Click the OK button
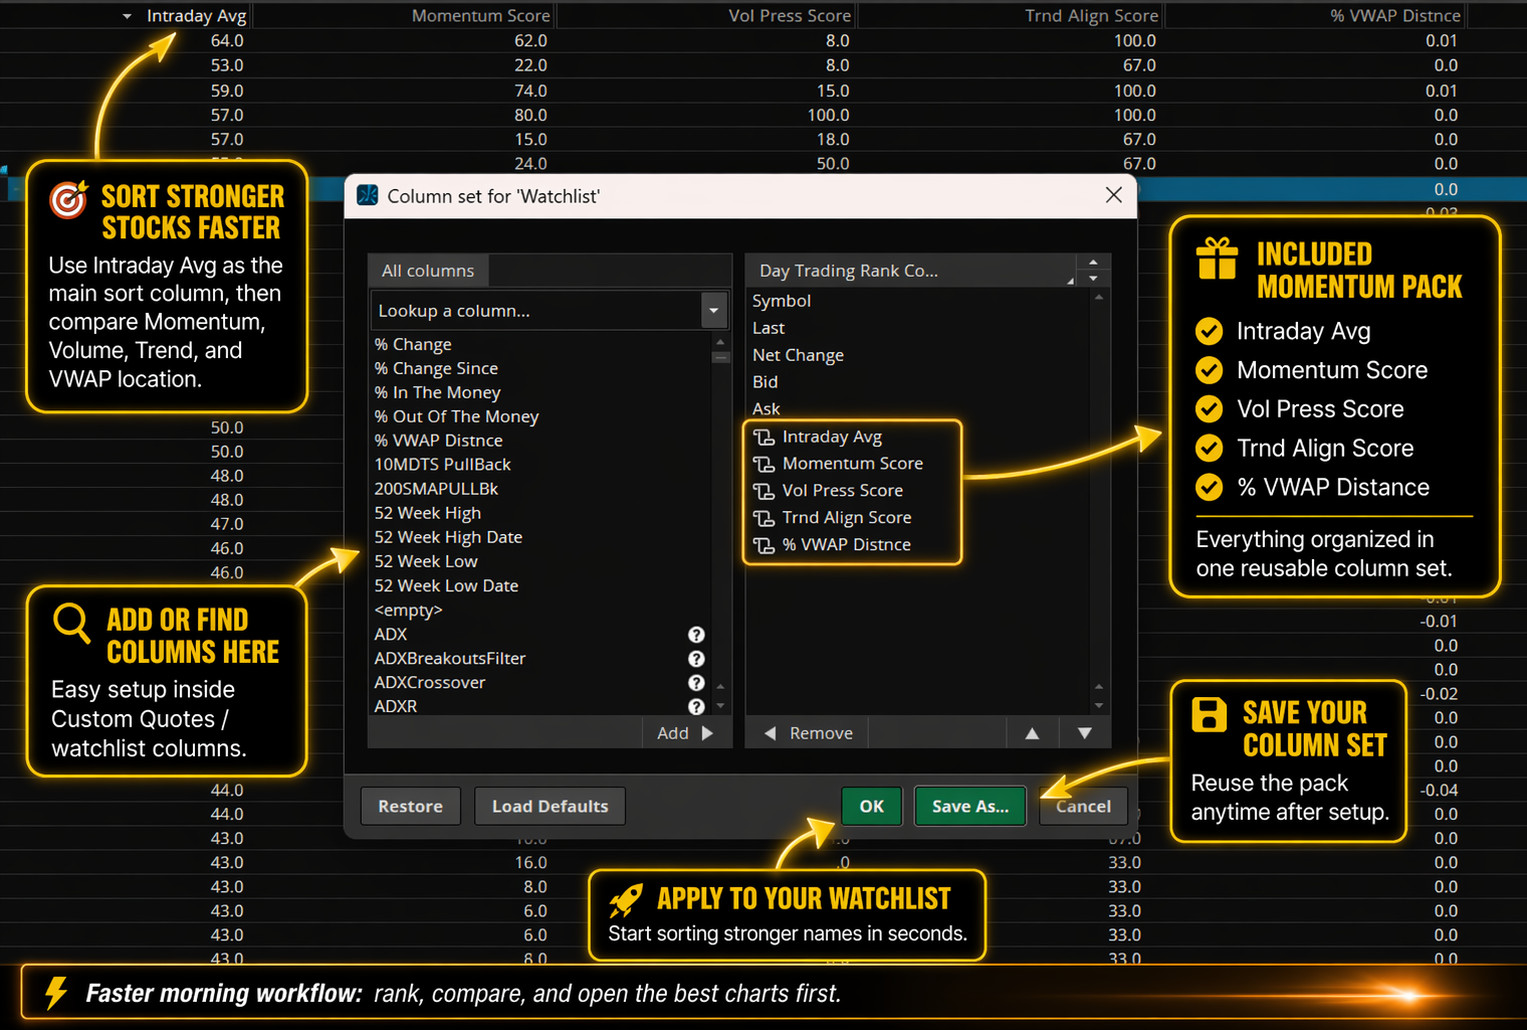The width and height of the screenshot is (1527, 1030). [x=871, y=806]
